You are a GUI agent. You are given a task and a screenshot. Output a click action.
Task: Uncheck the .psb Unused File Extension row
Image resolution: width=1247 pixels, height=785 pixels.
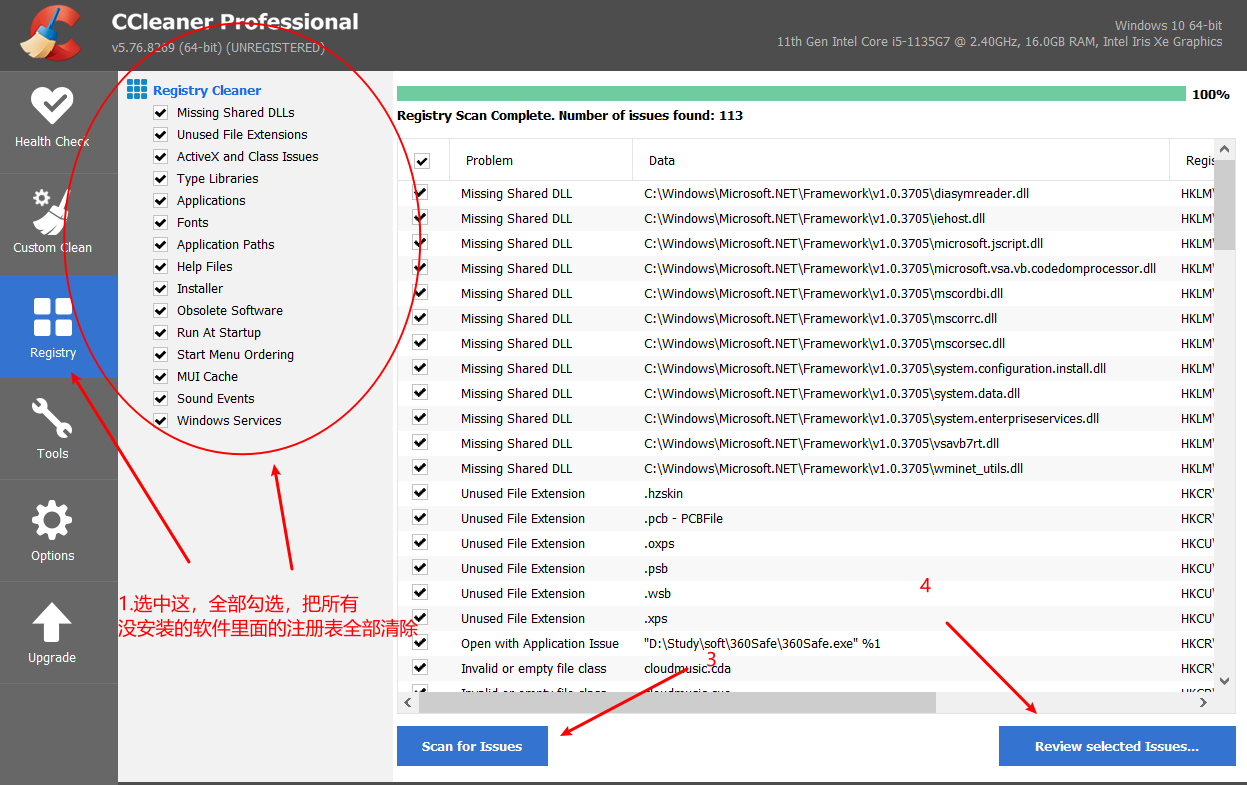point(419,567)
